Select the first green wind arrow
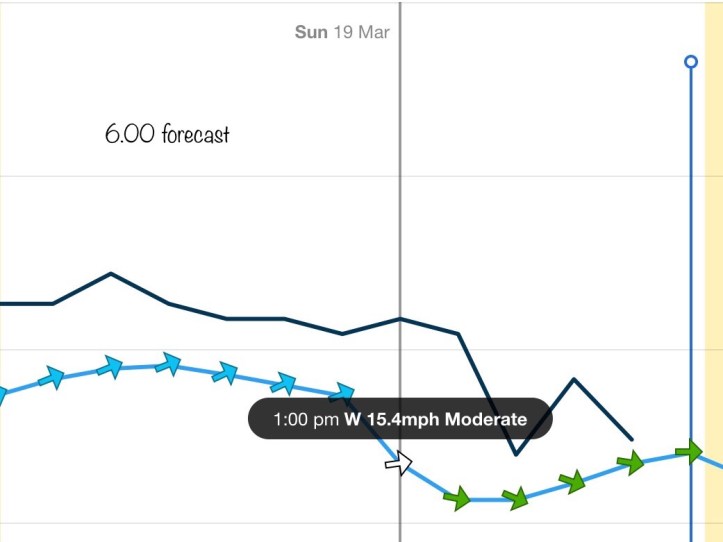The height and width of the screenshot is (542, 723). pos(457,497)
